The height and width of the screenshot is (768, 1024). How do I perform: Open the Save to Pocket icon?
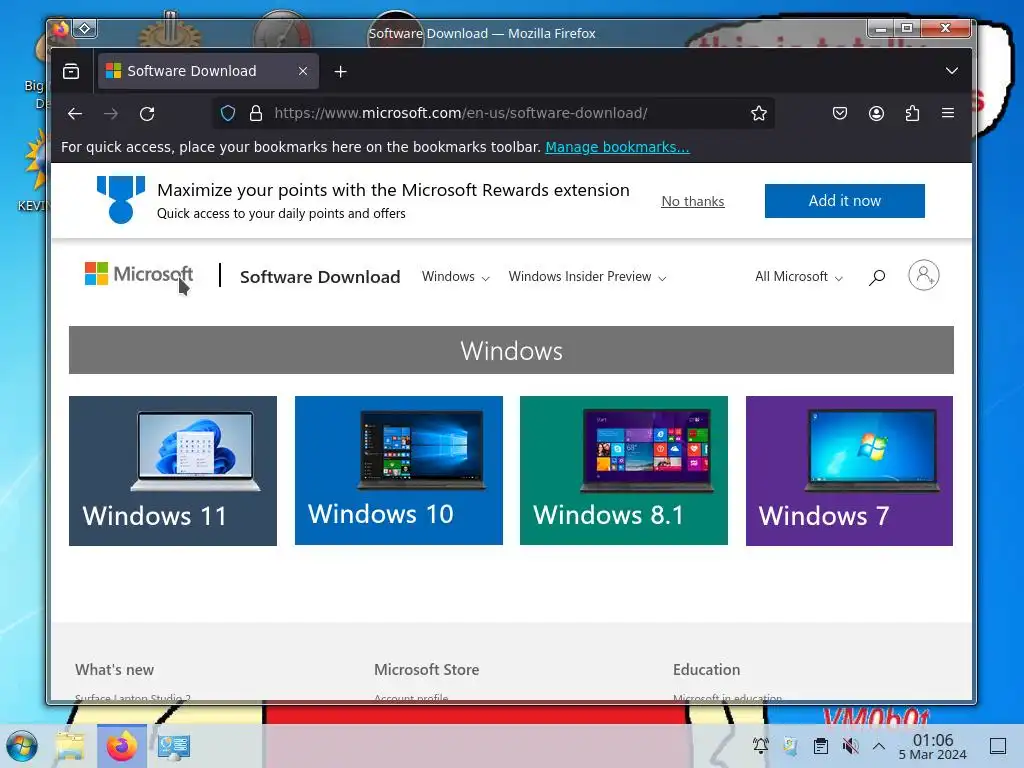(x=840, y=113)
